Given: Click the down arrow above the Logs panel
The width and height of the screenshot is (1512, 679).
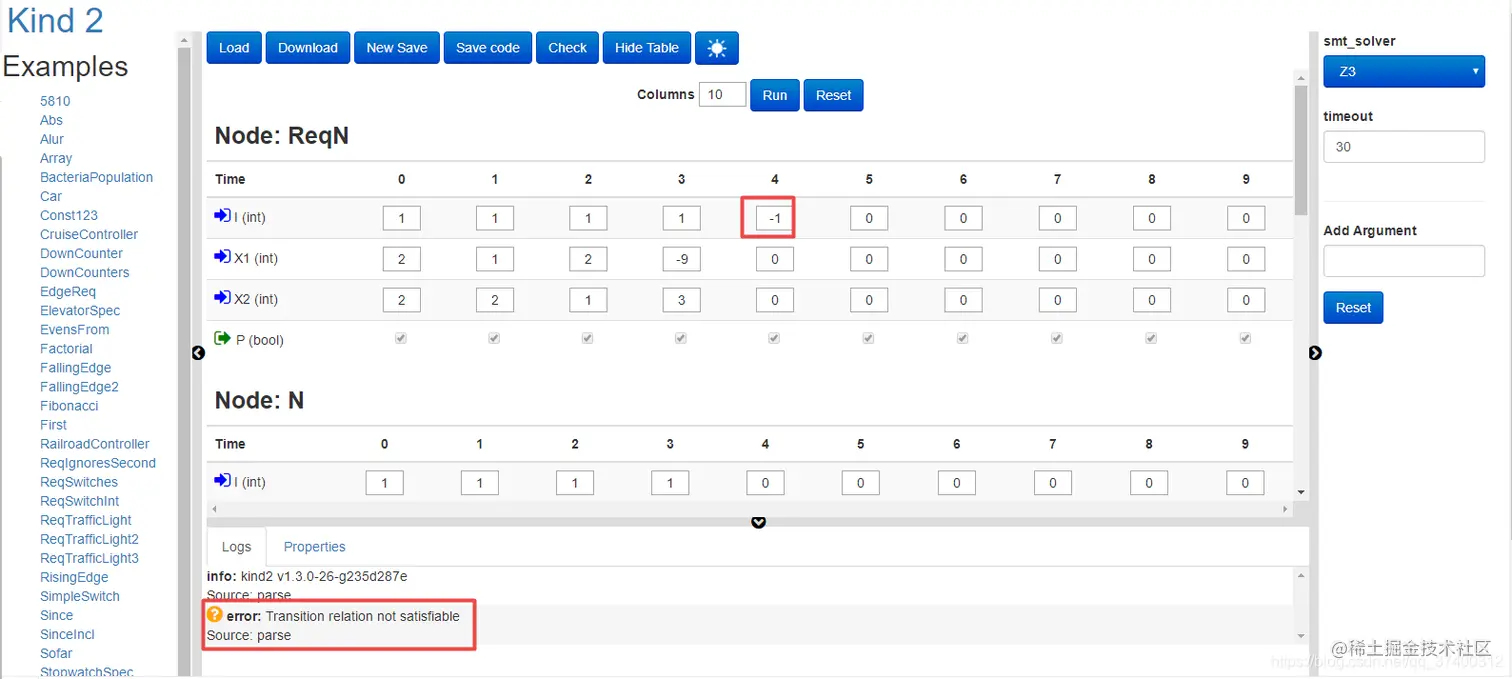Looking at the screenshot, I should 758,522.
